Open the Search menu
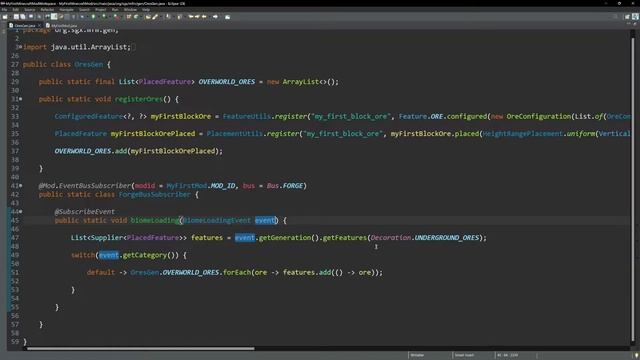 (84, 9)
